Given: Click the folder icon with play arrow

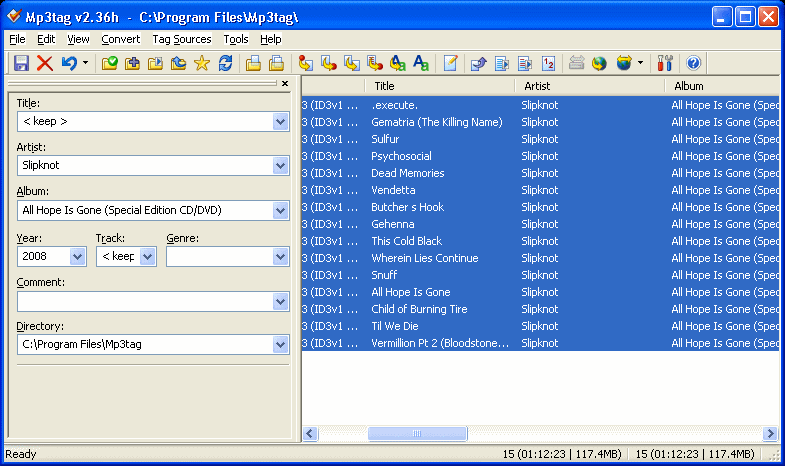Looking at the screenshot, I should tap(155, 63).
